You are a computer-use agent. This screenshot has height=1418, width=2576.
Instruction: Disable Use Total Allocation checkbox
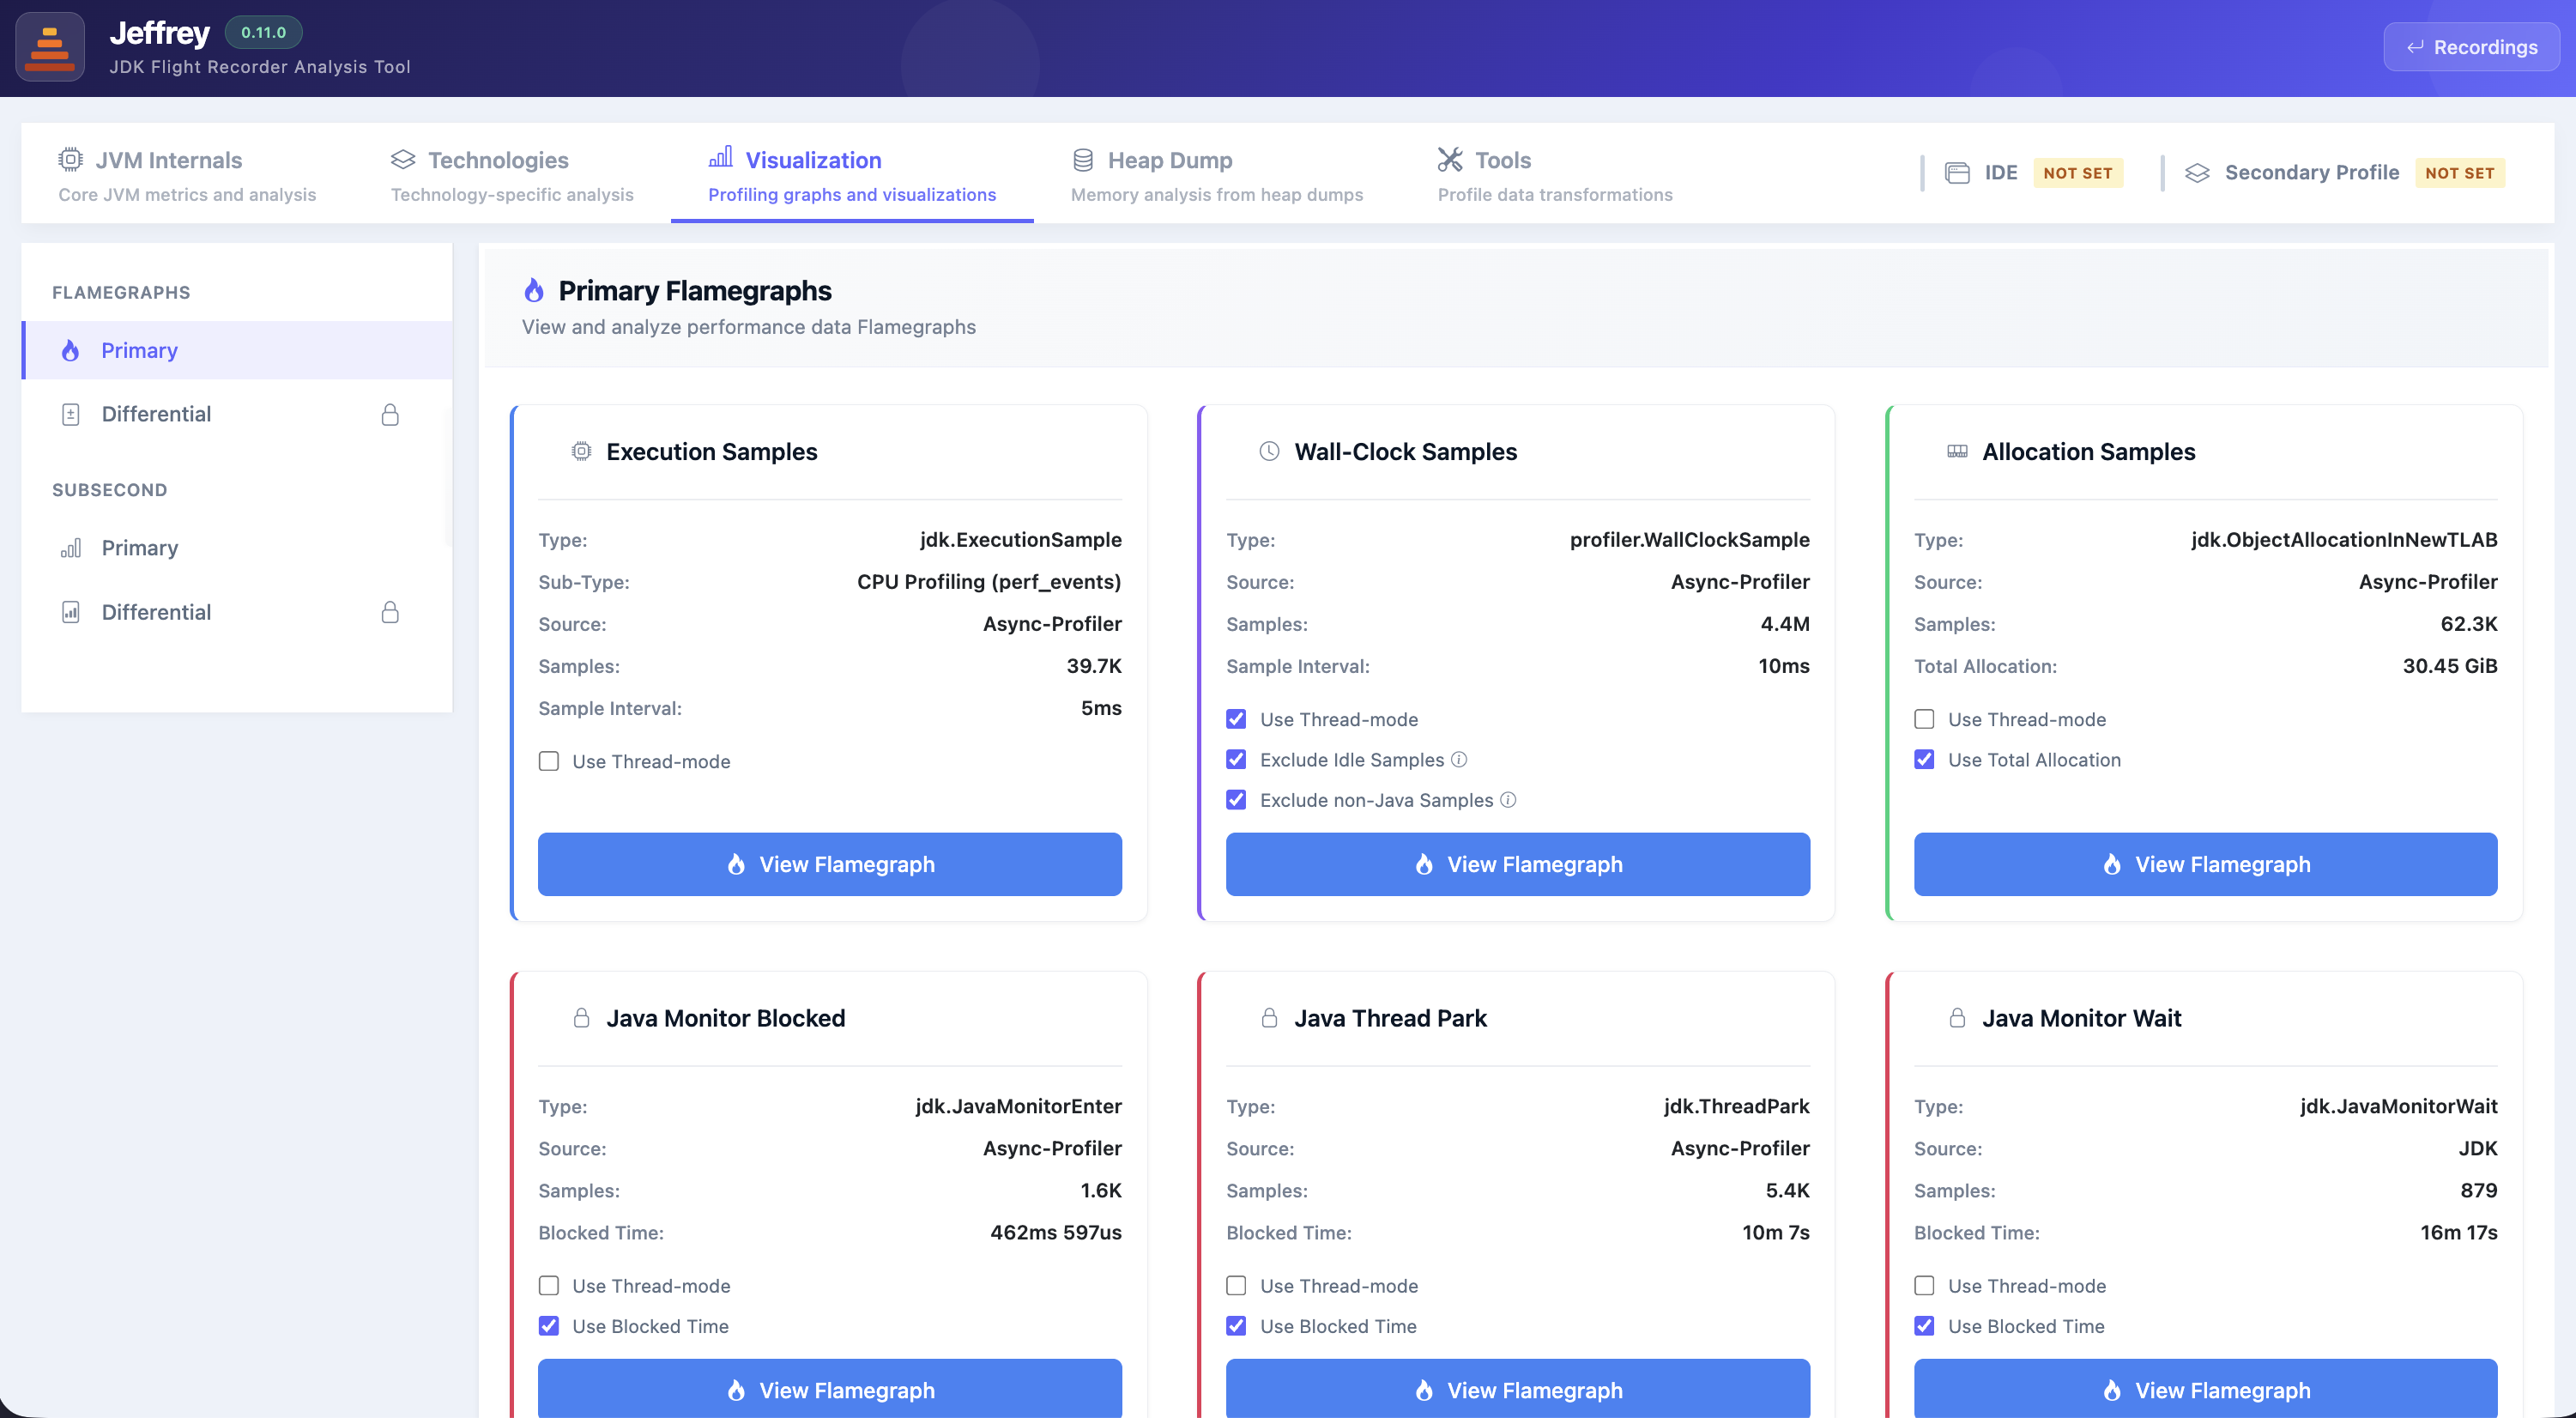pos(1924,759)
